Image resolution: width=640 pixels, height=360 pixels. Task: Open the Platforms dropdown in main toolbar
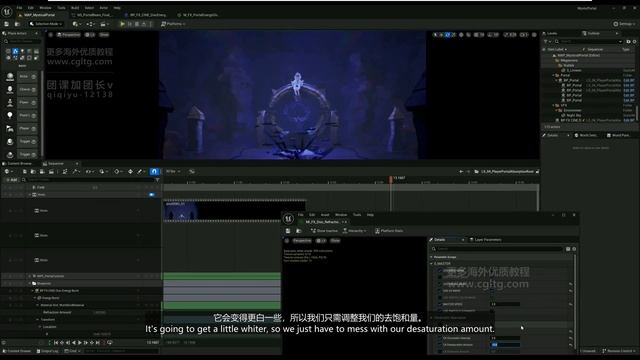(173, 24)
